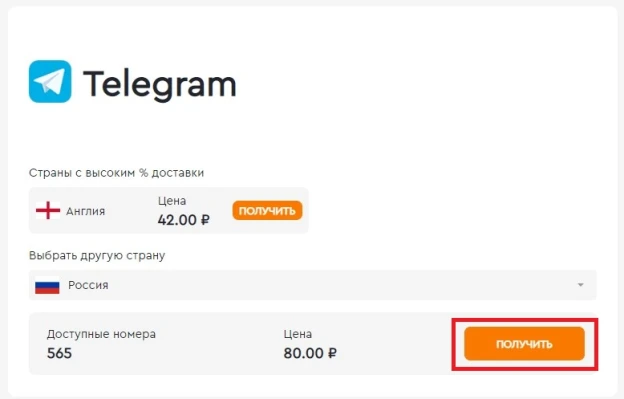
Task: Click the Telegram title heading
Action: point(160,84)
